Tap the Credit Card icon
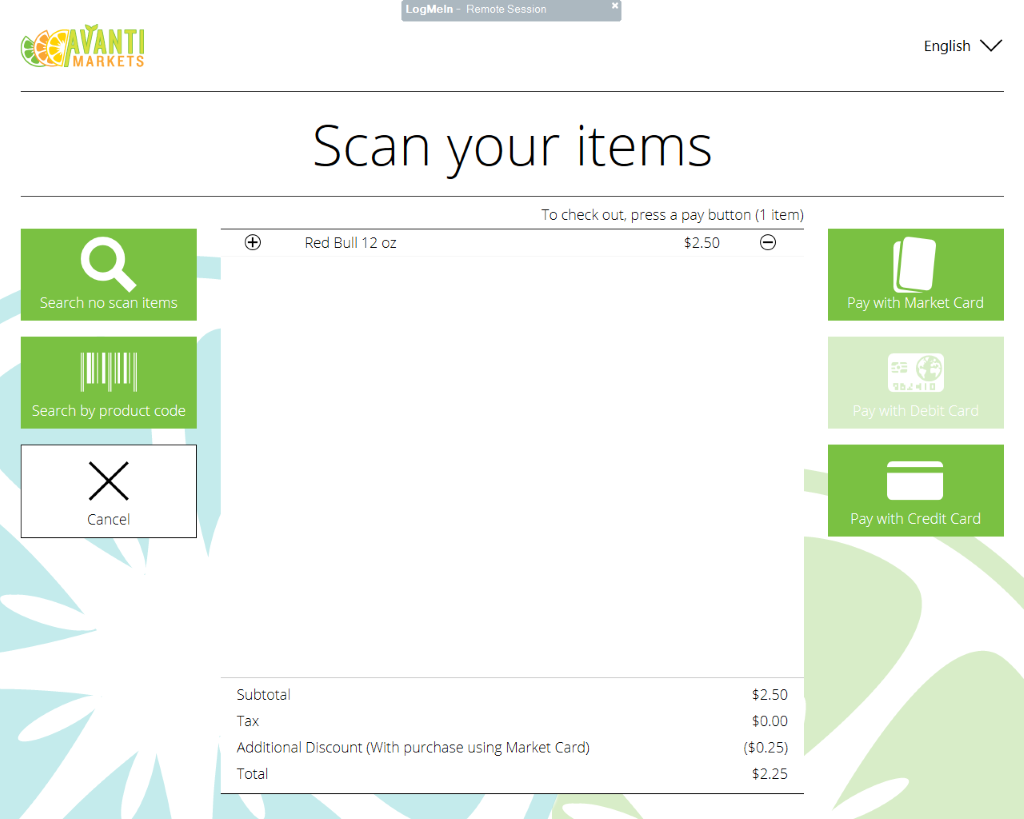Screen dimensions: 1024x819 tap(915, 481)
